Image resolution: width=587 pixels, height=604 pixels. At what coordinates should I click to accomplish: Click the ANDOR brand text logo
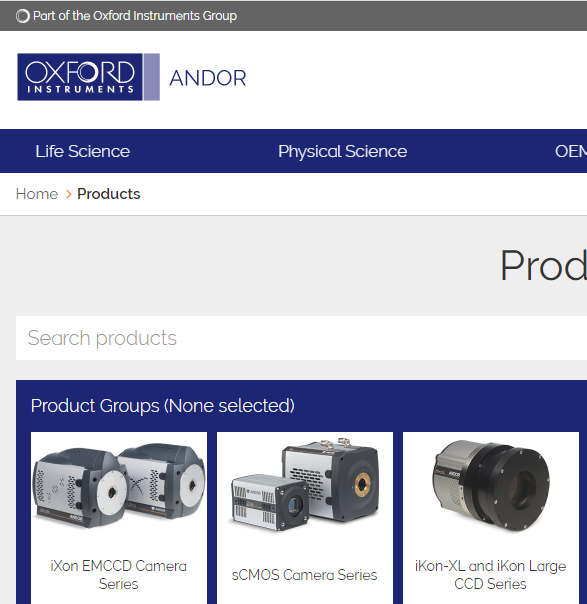[x=208, y=78]
